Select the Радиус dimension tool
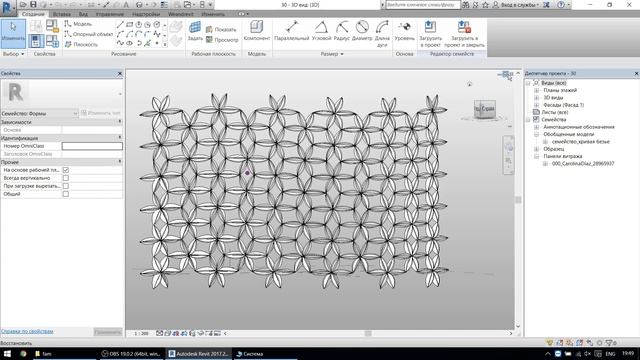 click(342, 31)
